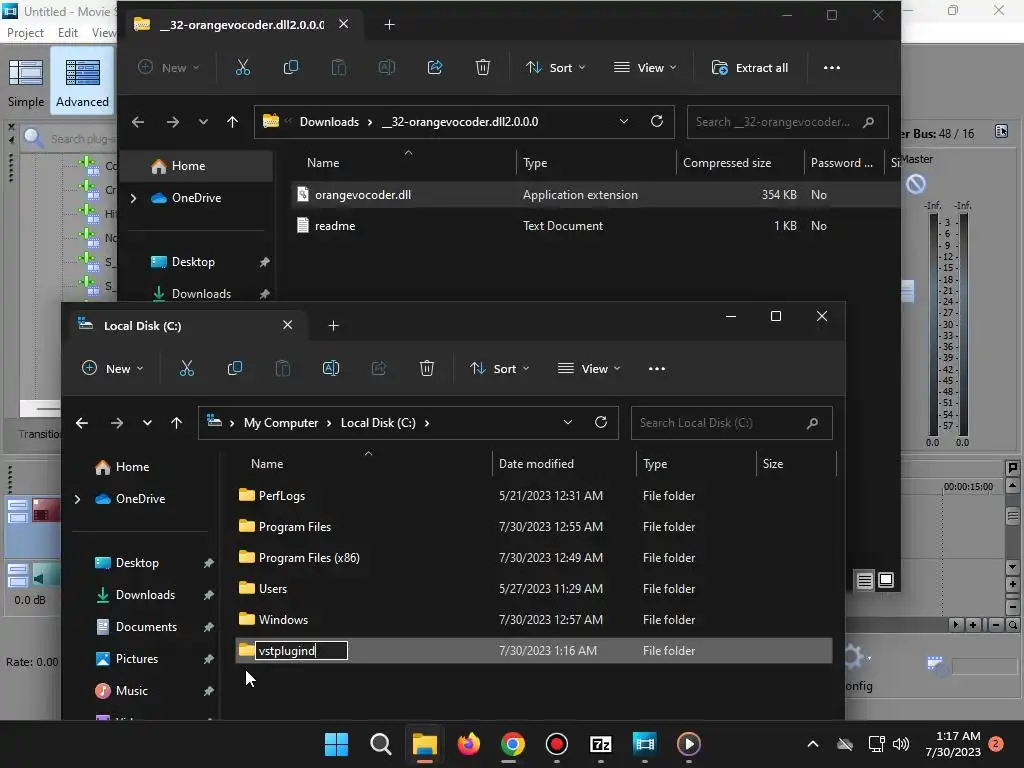Open Music in the Local Disk sidebar

pos(132,691)
